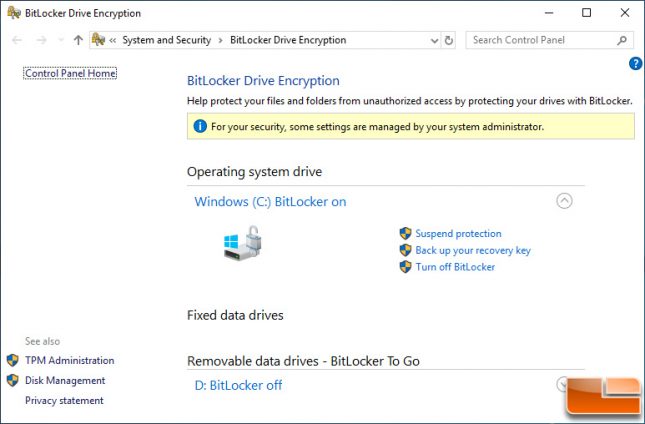Click the shield icon beside TPM Administration
The width and height of the screenshot is (645, 424).
(x=13, y=360)
